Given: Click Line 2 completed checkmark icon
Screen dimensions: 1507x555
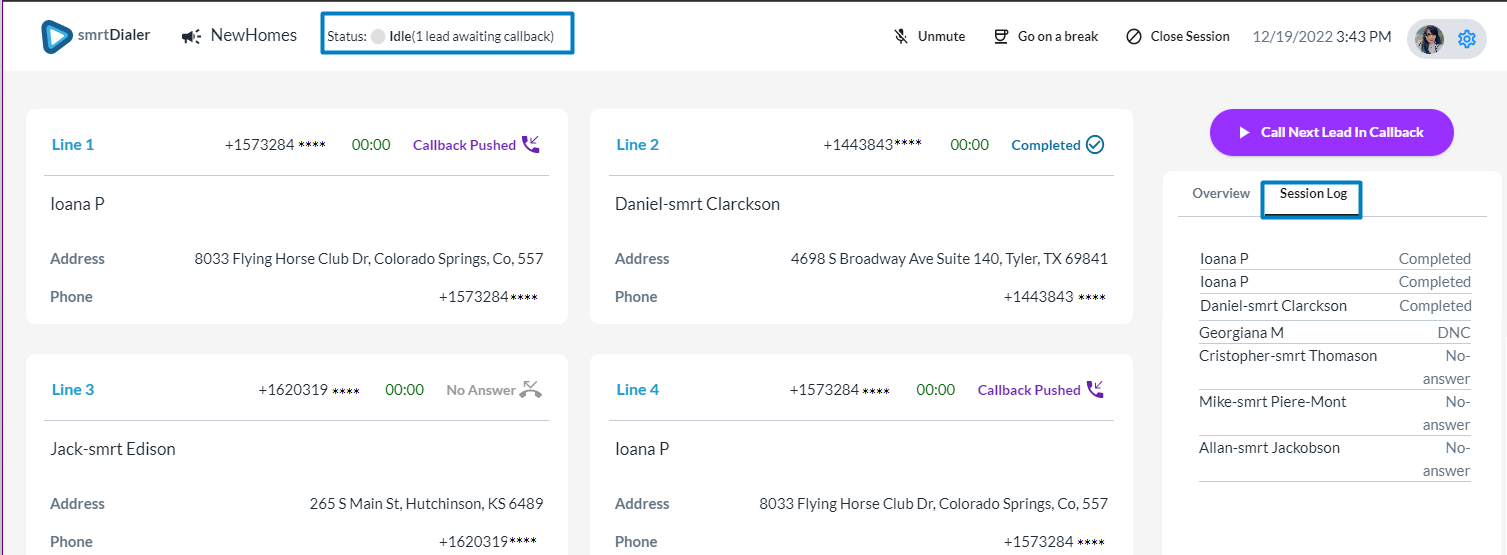Looking at the screenshot, I should coord(1095,145).
